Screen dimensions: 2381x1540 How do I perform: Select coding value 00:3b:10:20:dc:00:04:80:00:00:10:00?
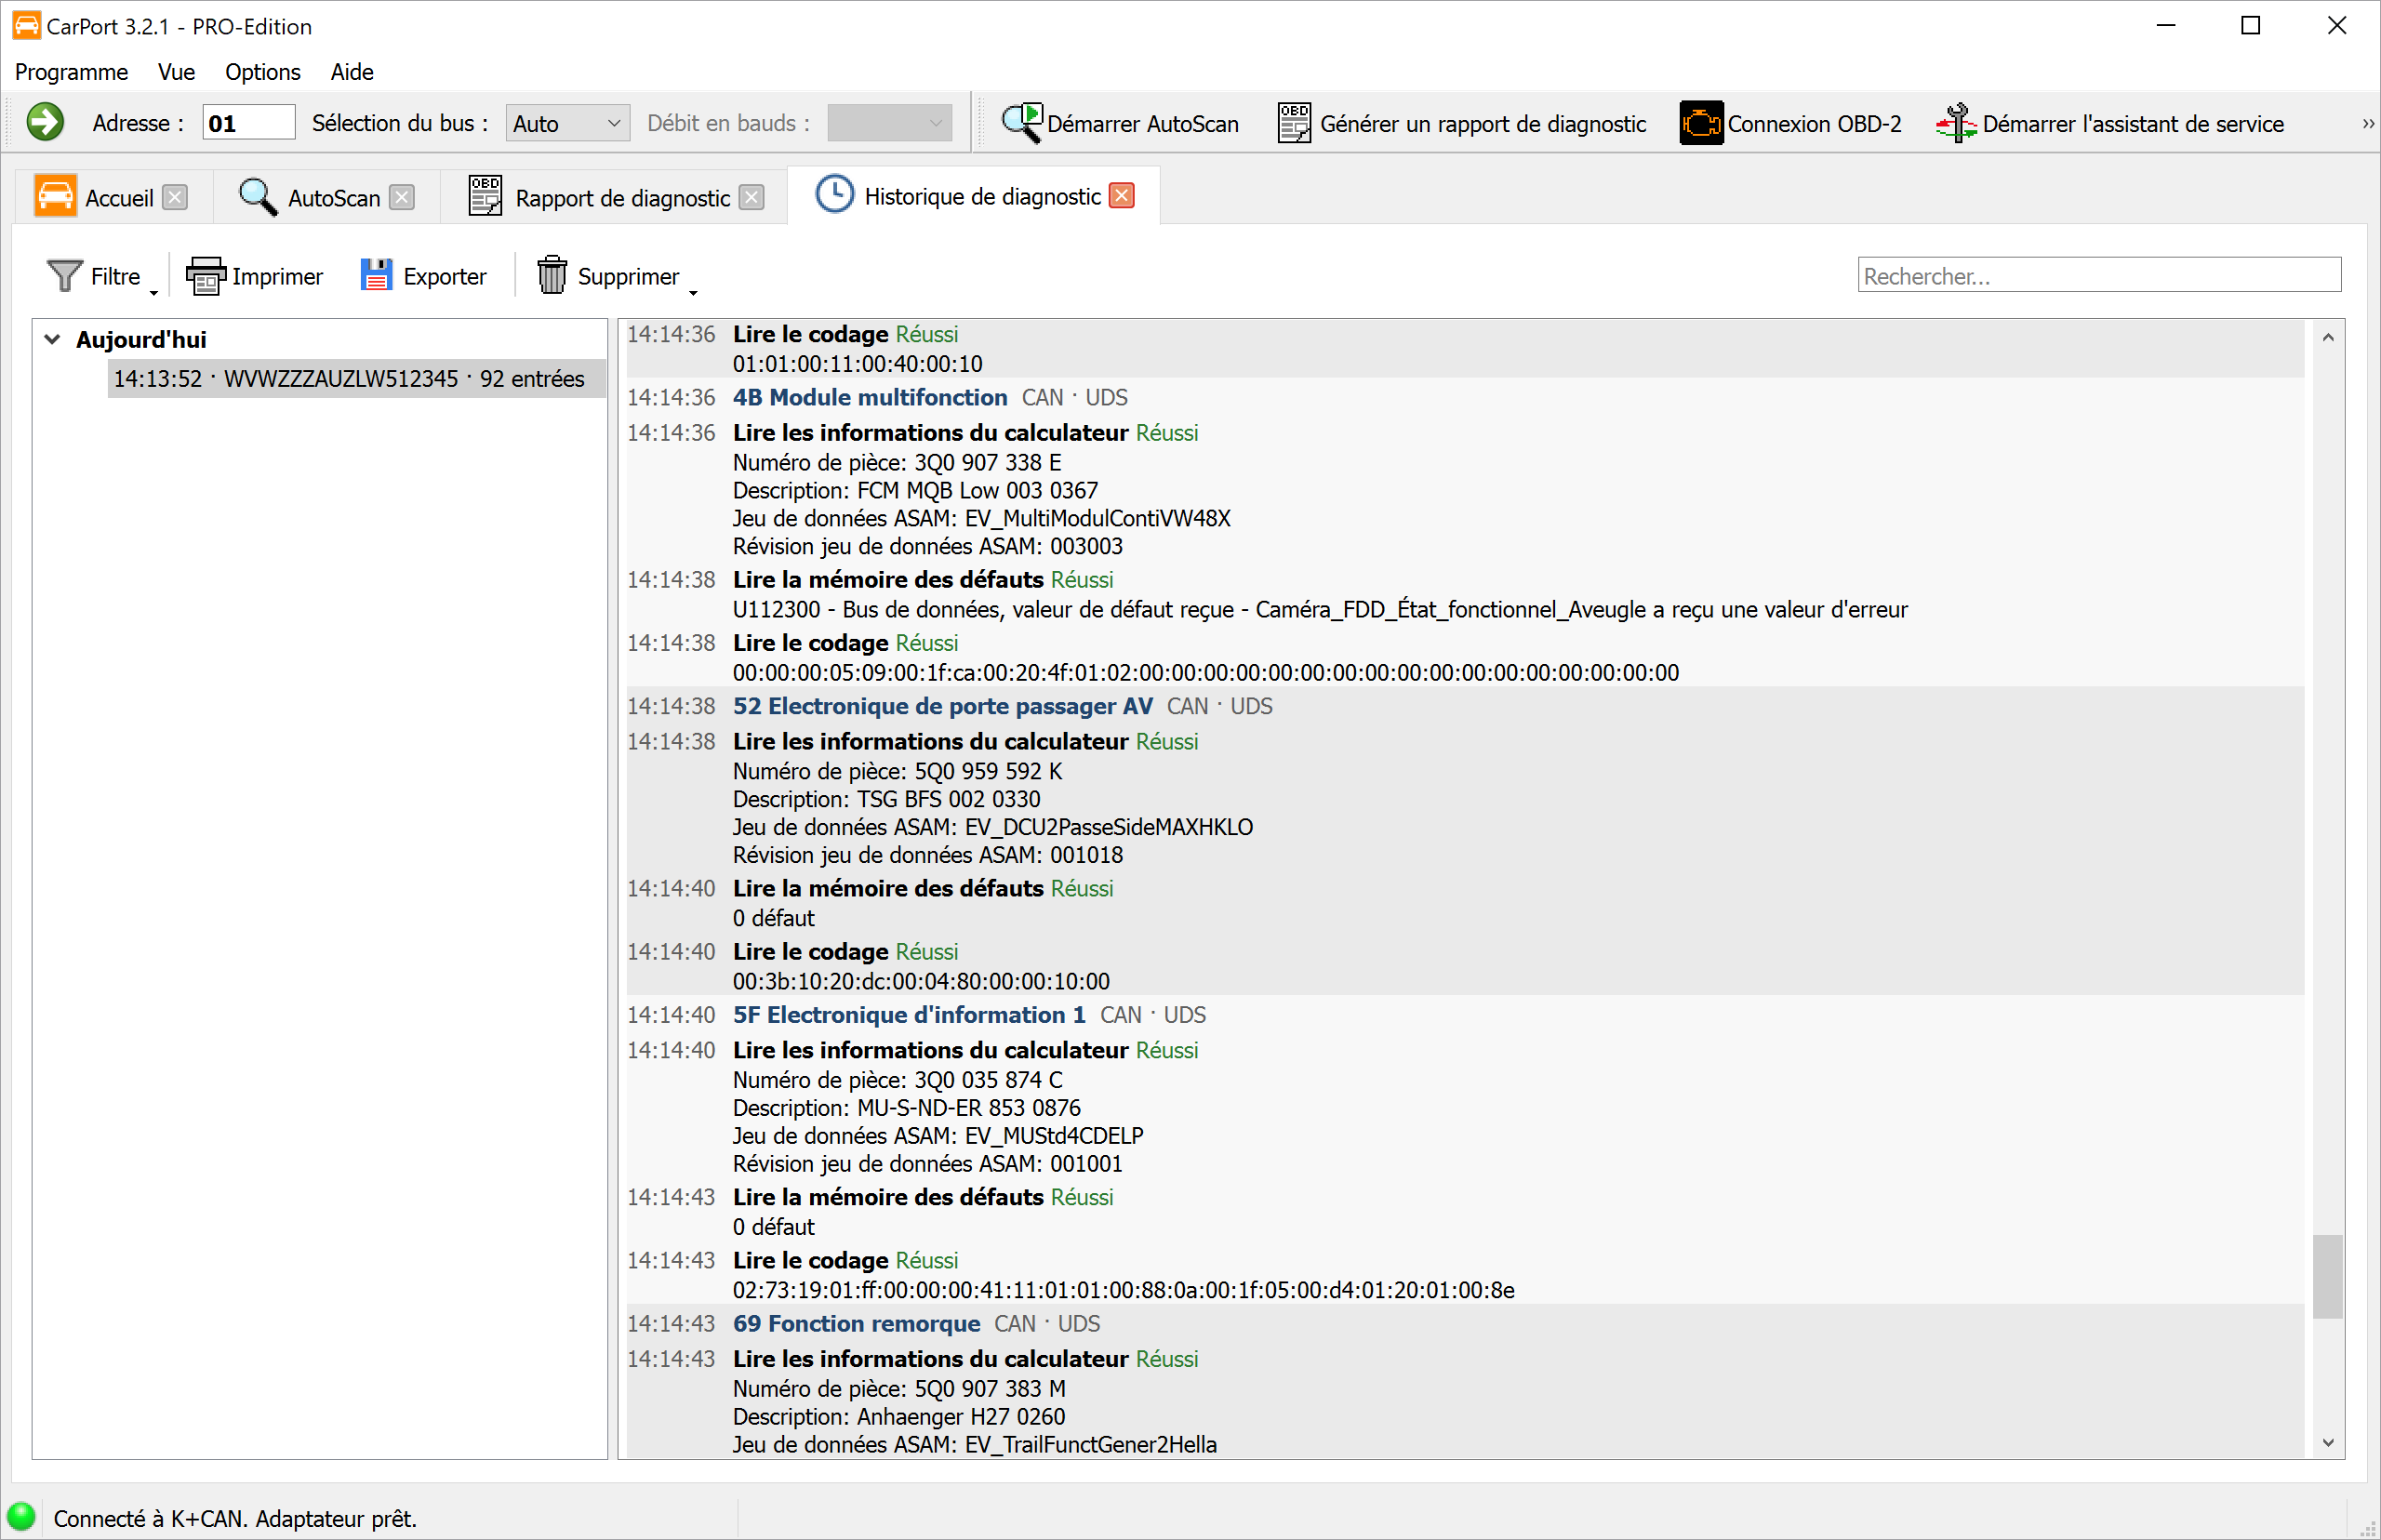click(x=921, y=982)
